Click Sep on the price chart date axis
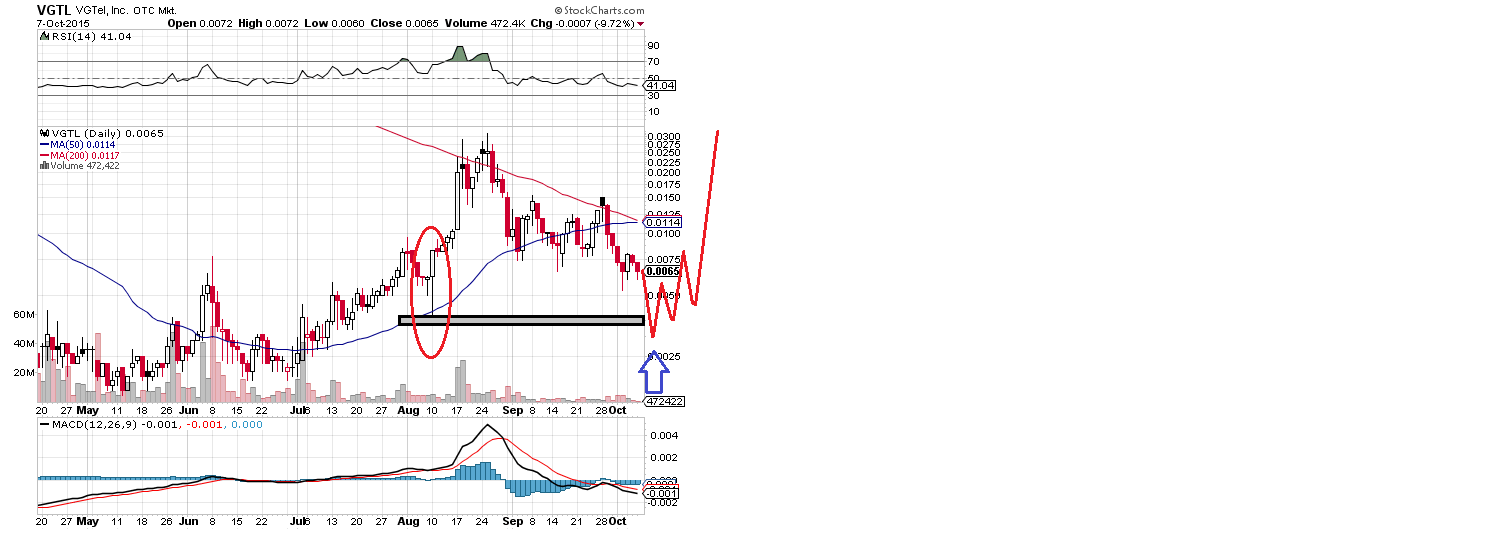The image size is (1500, 534). pyautogui.click(x=512, y=410)
